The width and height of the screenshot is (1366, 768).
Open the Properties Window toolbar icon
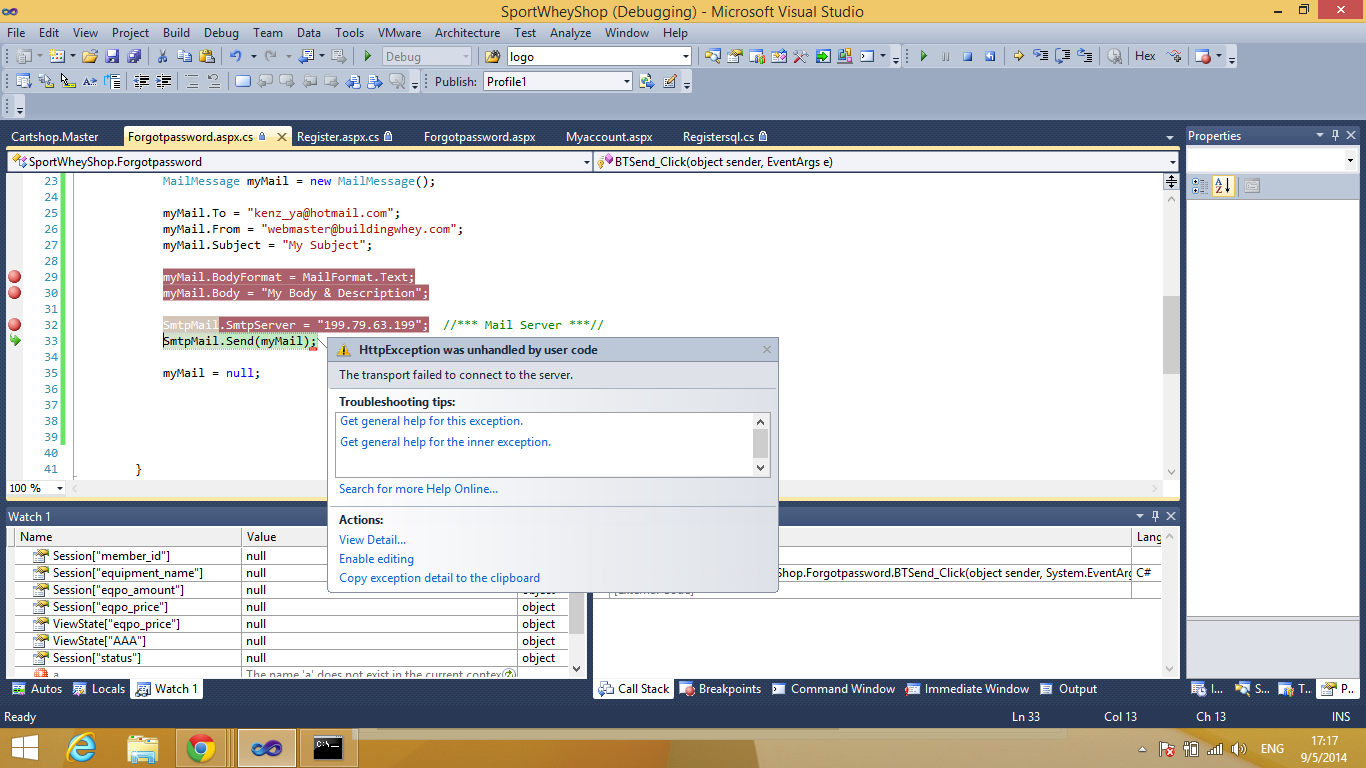tap(735, 57)
